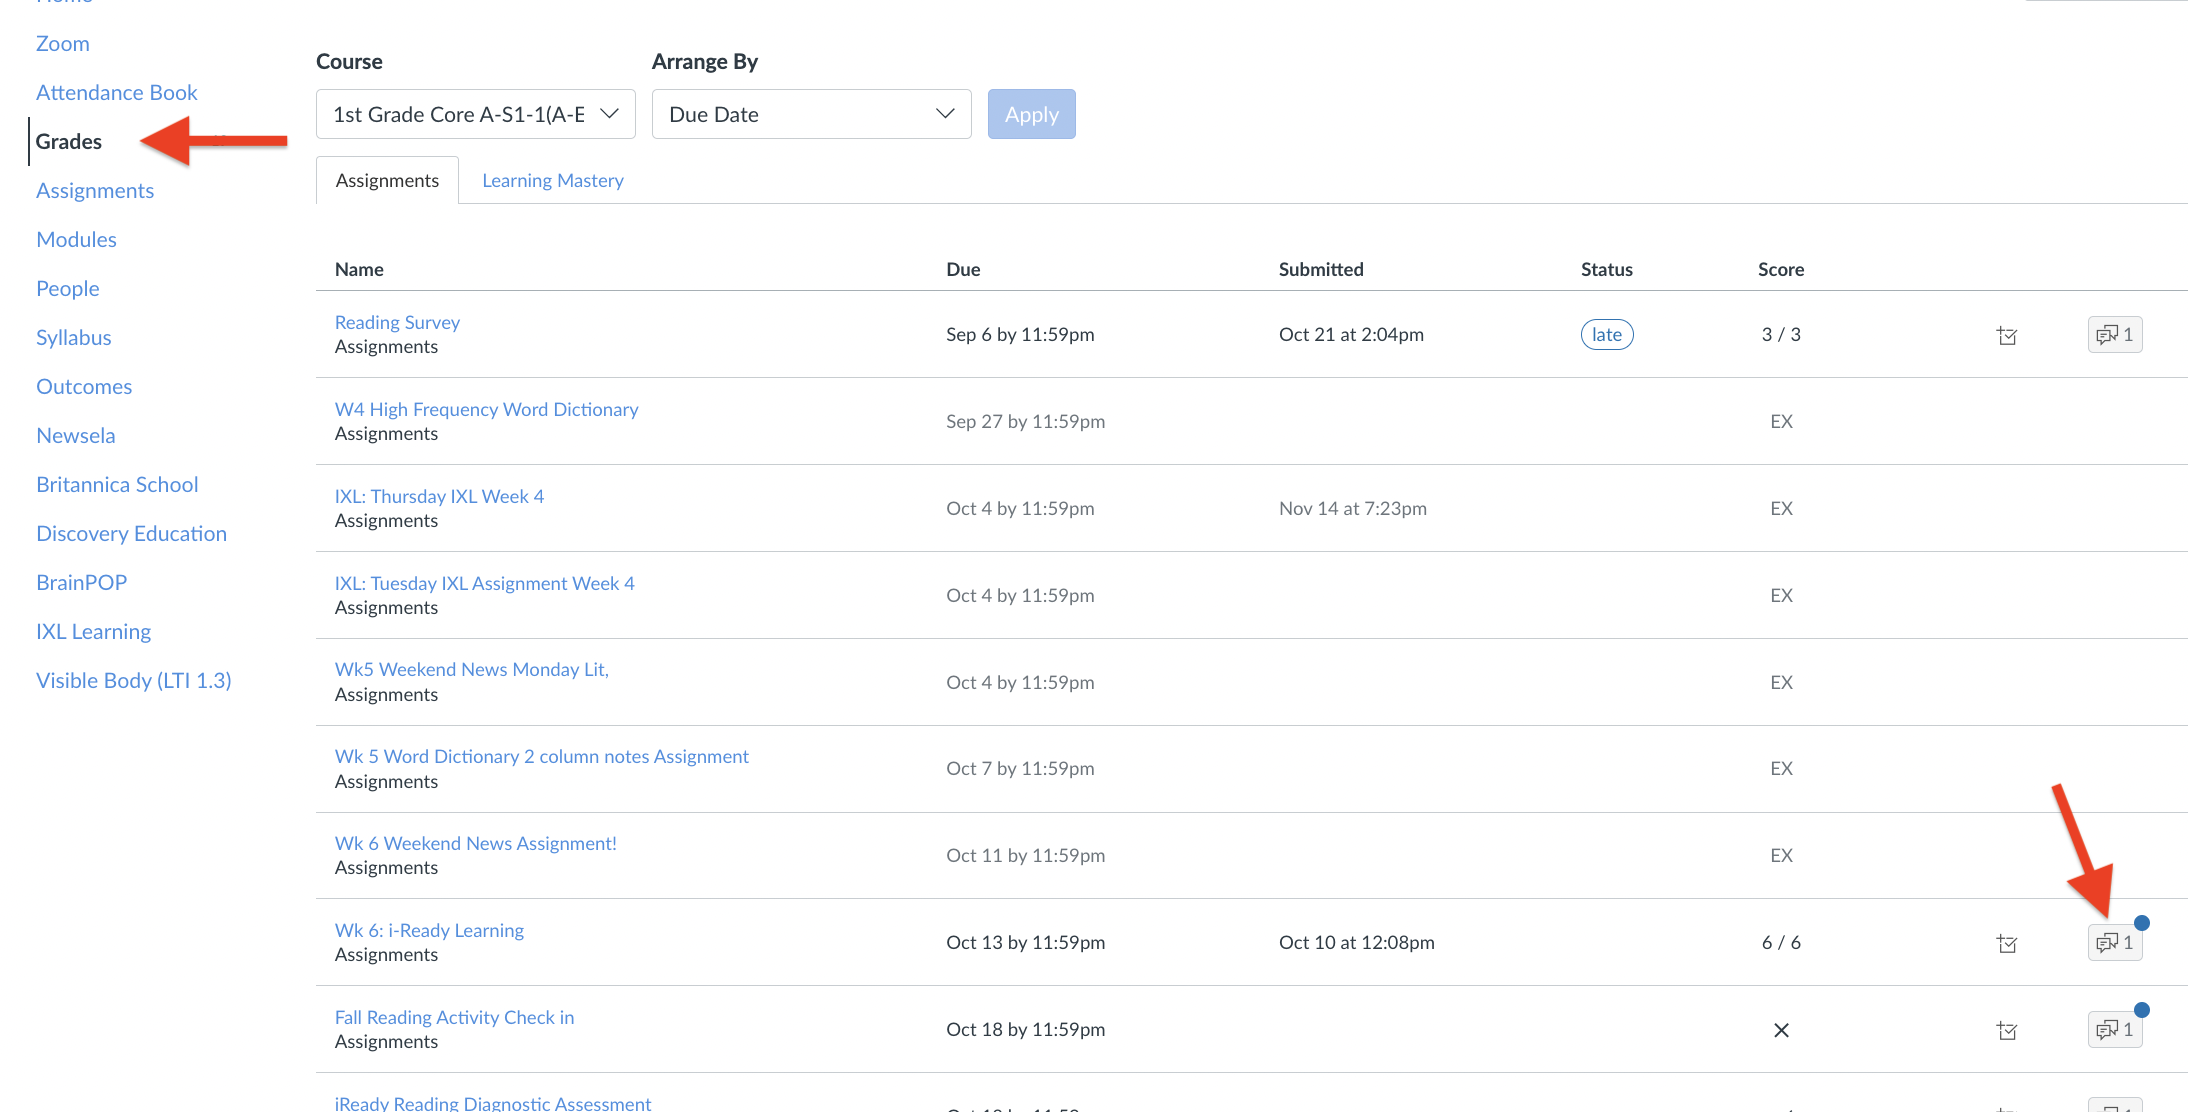
Task: Click the 3 / 3 score
Action: click(x=1781, y=335)
